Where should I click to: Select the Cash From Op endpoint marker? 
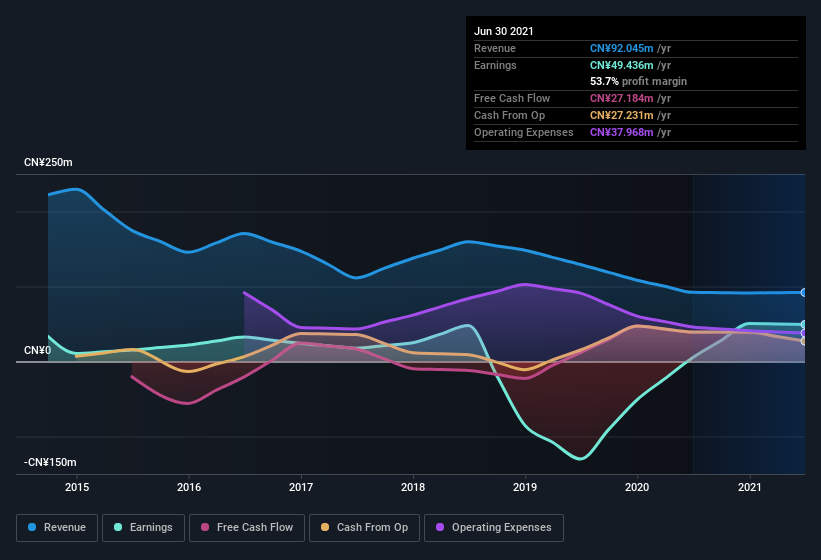point(804,341)
